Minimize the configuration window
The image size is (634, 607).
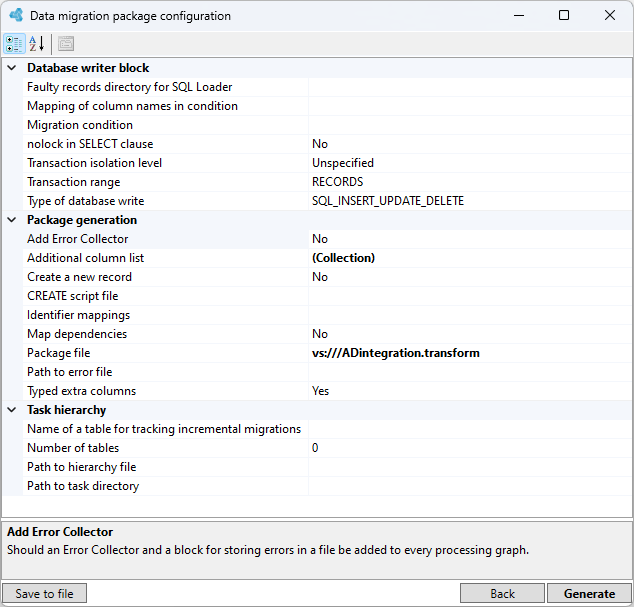pos(519,15)
